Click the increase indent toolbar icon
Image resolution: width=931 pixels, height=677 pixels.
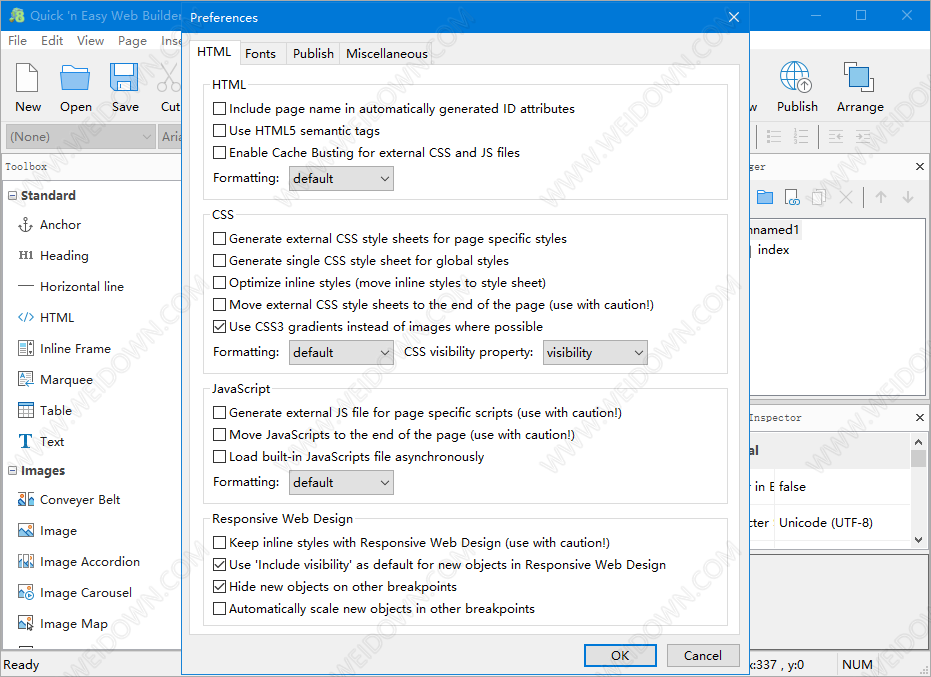click(x=863, y=137)
